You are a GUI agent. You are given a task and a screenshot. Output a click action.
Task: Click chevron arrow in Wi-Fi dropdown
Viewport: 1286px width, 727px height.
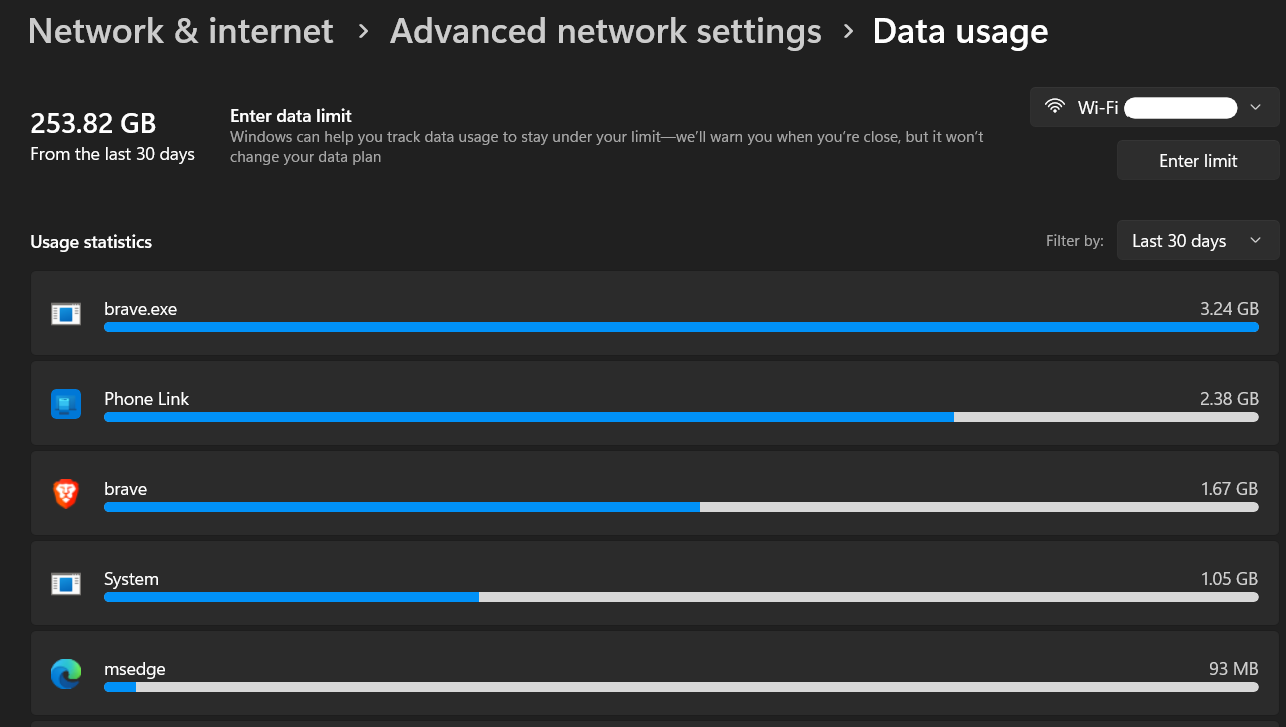pos(1256,107)
